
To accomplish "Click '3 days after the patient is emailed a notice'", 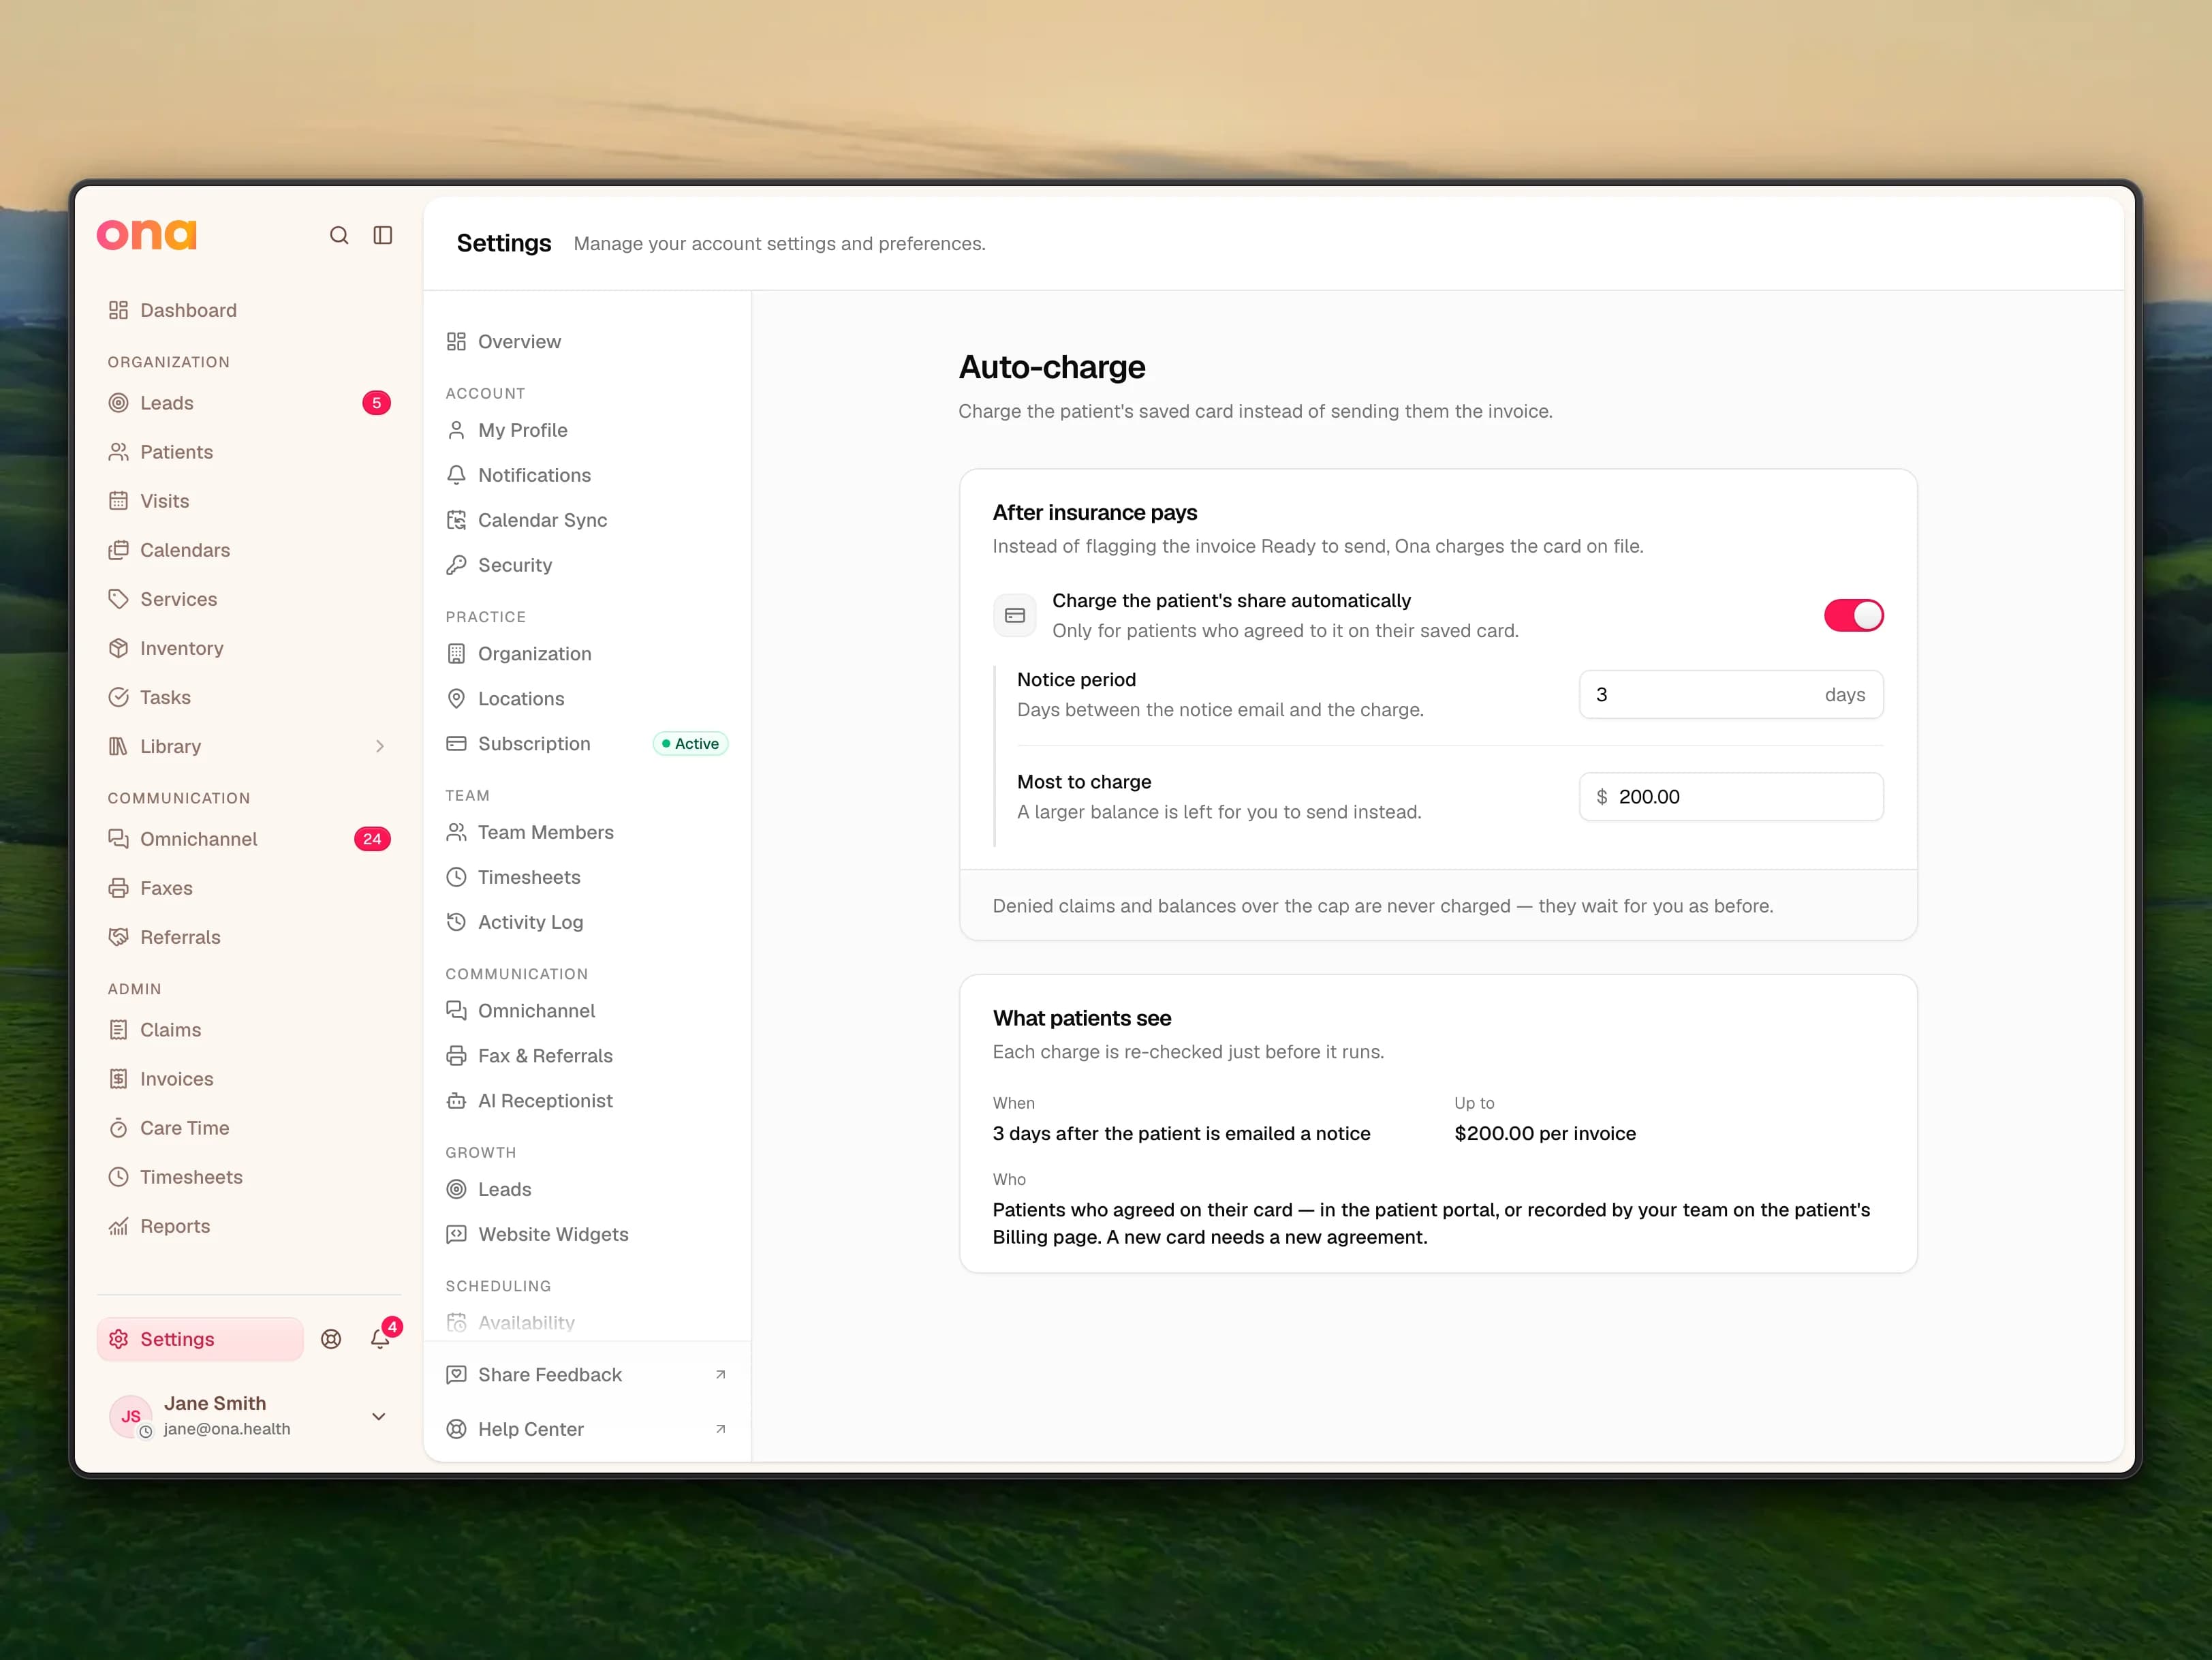I will pos(1181,1133).
